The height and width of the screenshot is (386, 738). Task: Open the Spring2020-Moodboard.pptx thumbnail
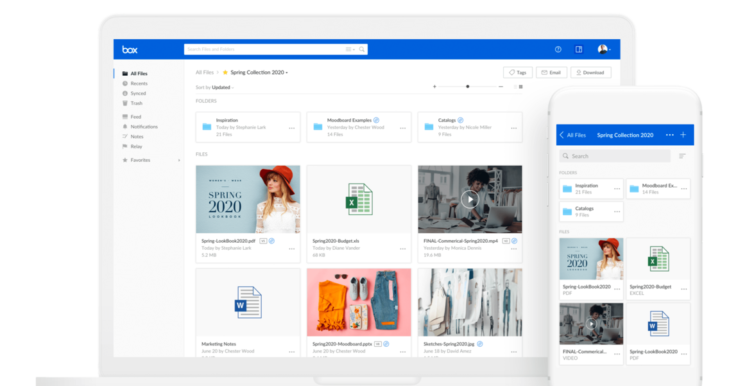(359, 302)
